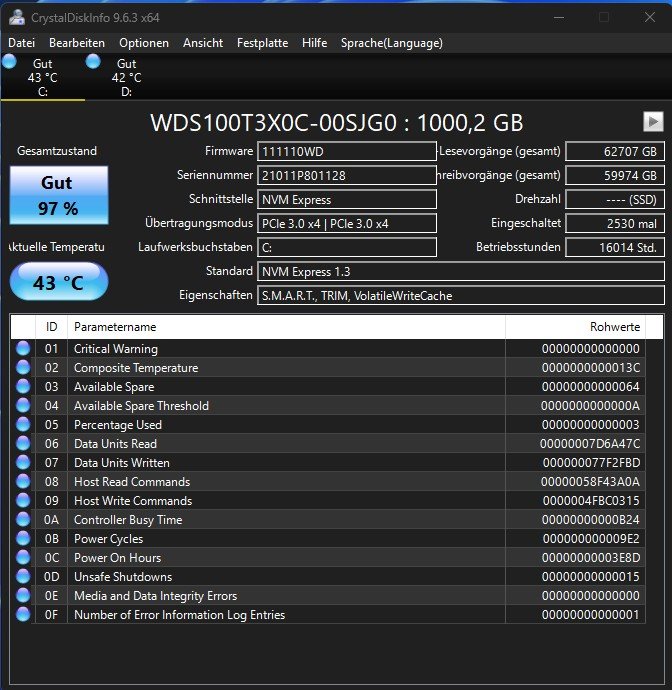Screen dimensions: 672x690
Task: Click the status orb for Power Cycles
Action: [x=23, y=539]
